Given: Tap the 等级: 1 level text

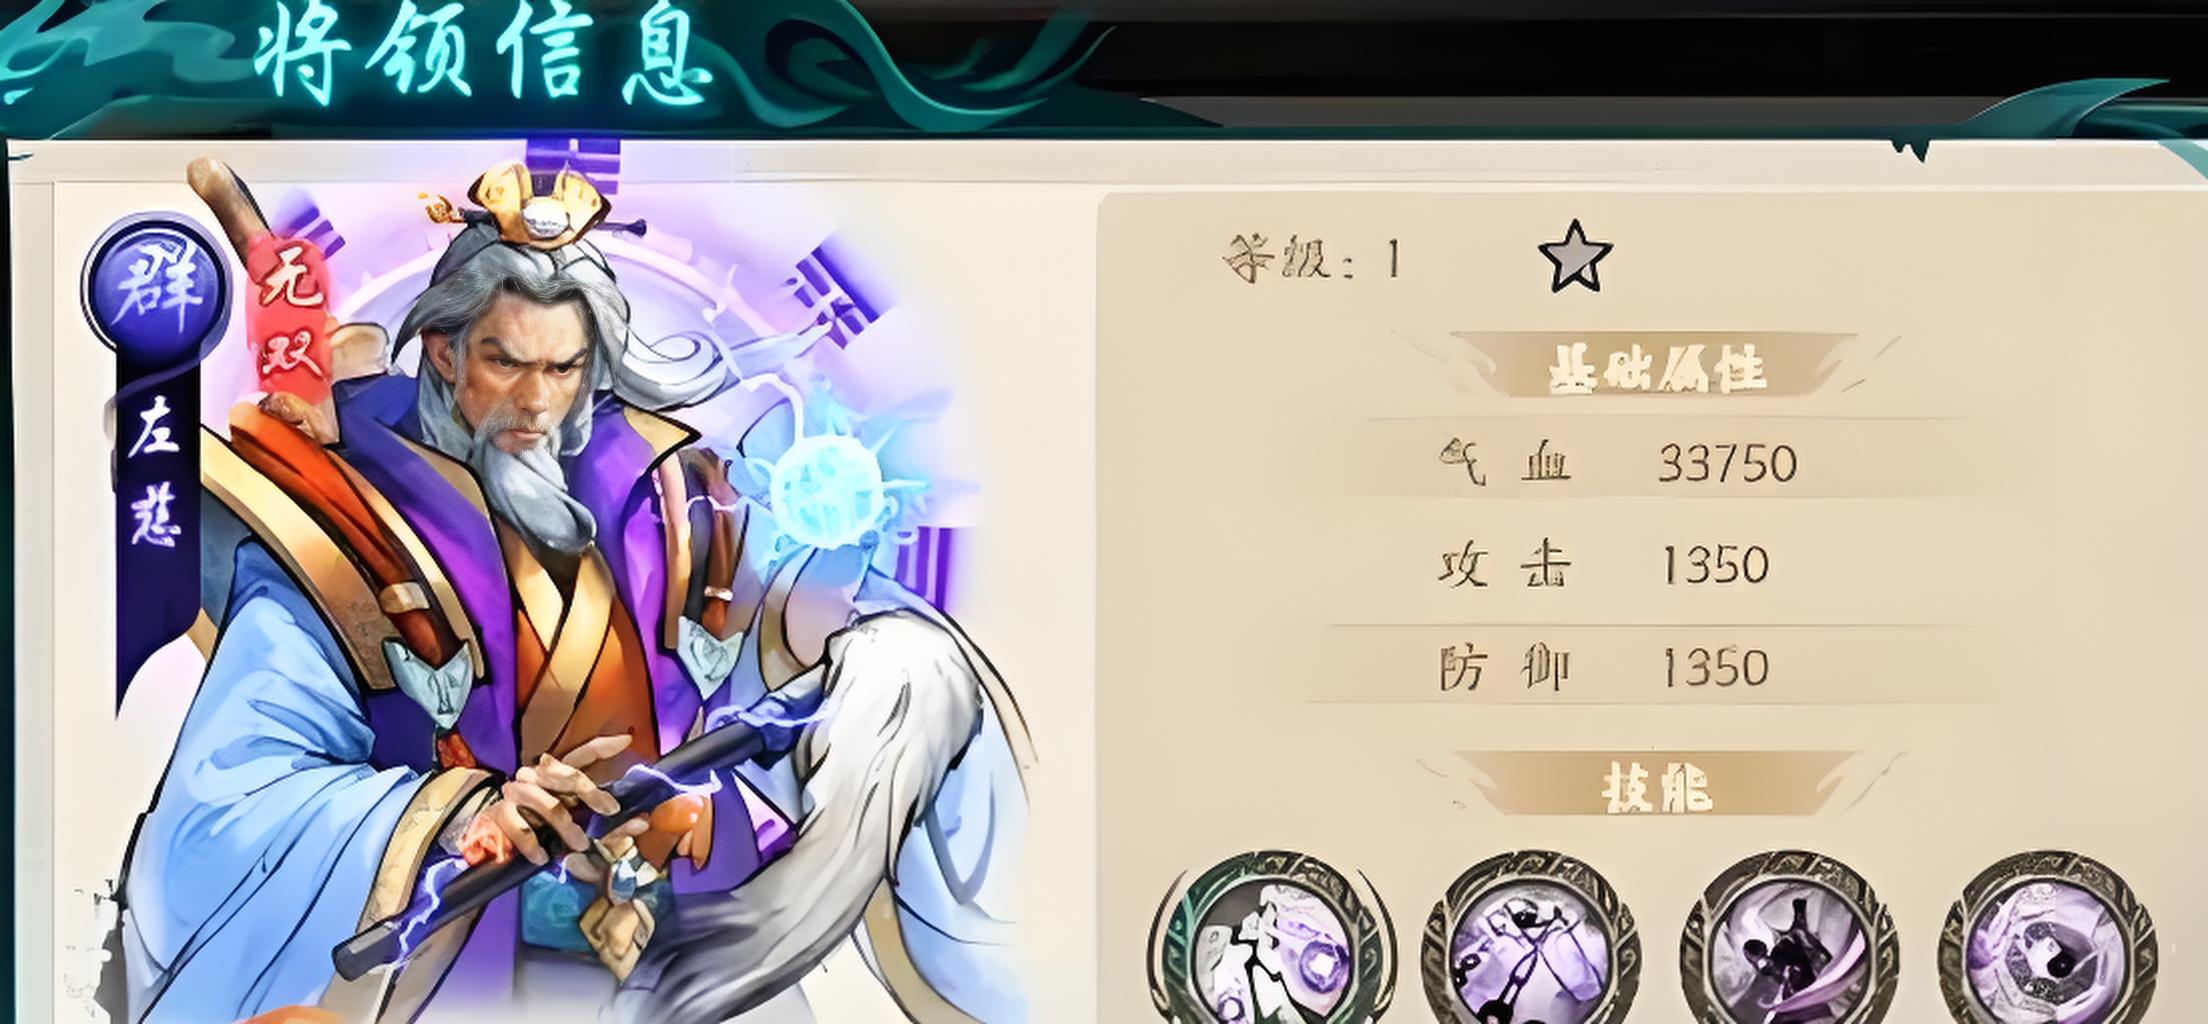Looking at the screenshot, I should coord(1312,260).
